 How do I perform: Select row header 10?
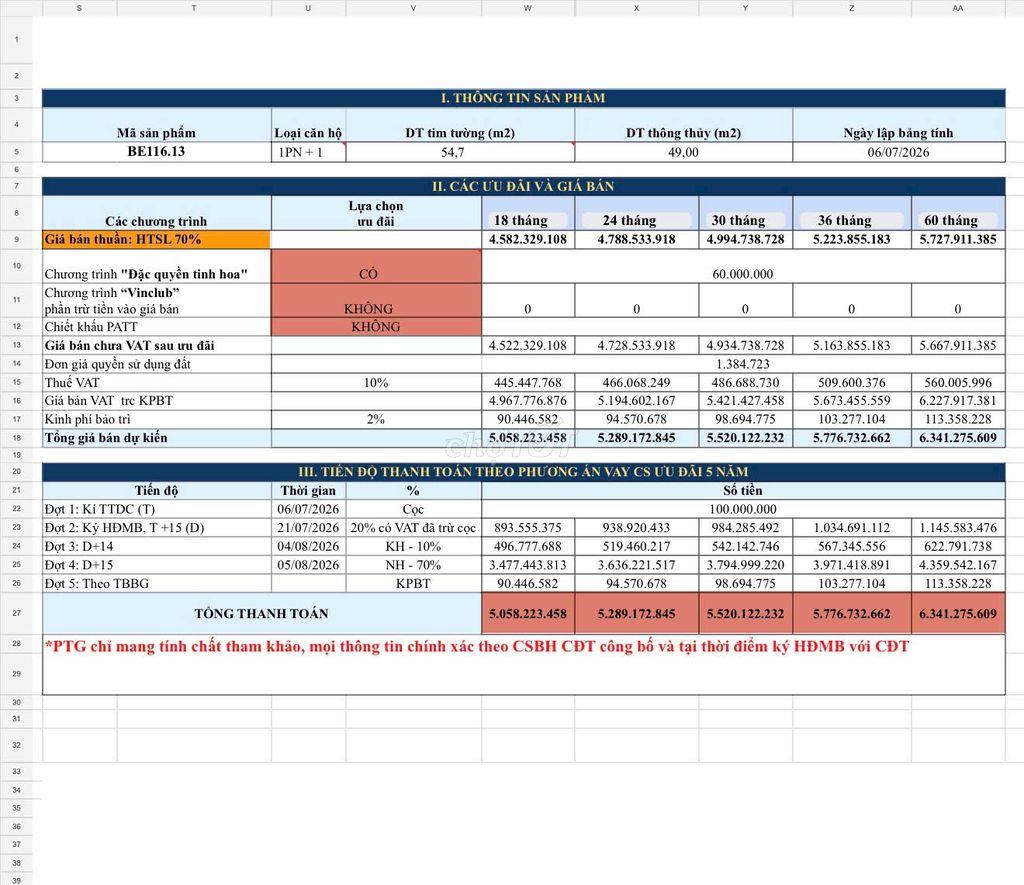click(16, 266)
